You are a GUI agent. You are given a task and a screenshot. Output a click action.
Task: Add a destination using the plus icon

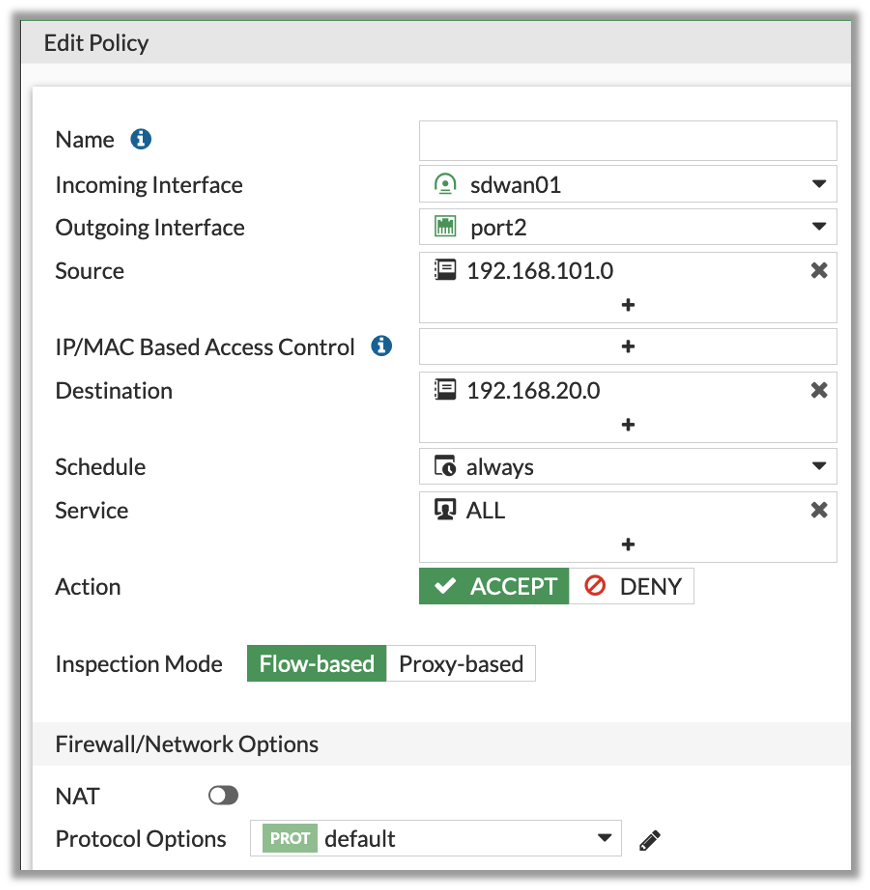[x=628, y=425]
